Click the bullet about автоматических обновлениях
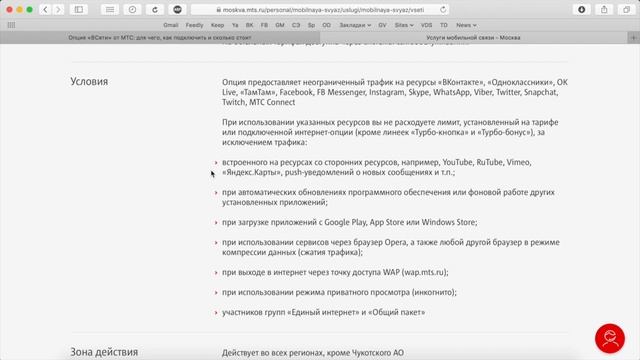The image size is (640, 360). [x=388, y=197]
